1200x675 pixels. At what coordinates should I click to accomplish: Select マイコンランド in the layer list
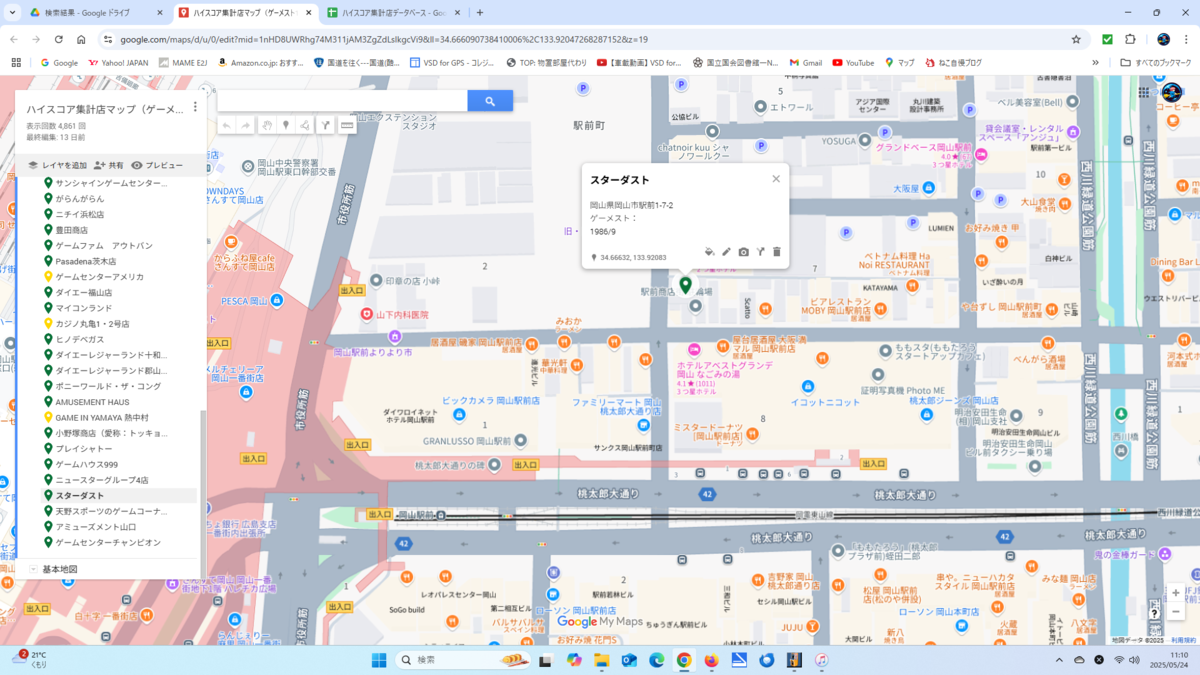pyautogui.click(x=83, y=308)
